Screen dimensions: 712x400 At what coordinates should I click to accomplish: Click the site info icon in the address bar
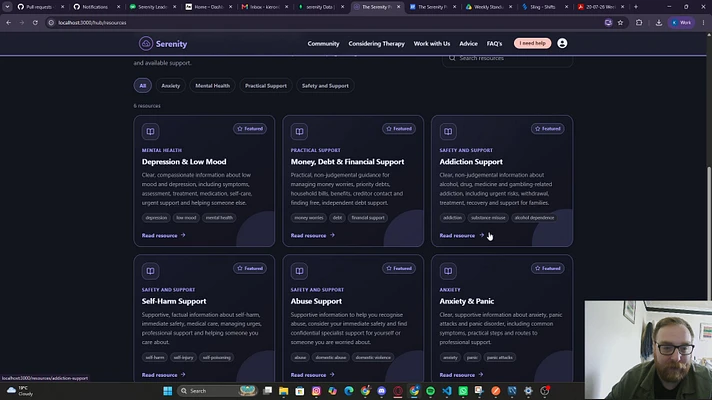point(51,22)
